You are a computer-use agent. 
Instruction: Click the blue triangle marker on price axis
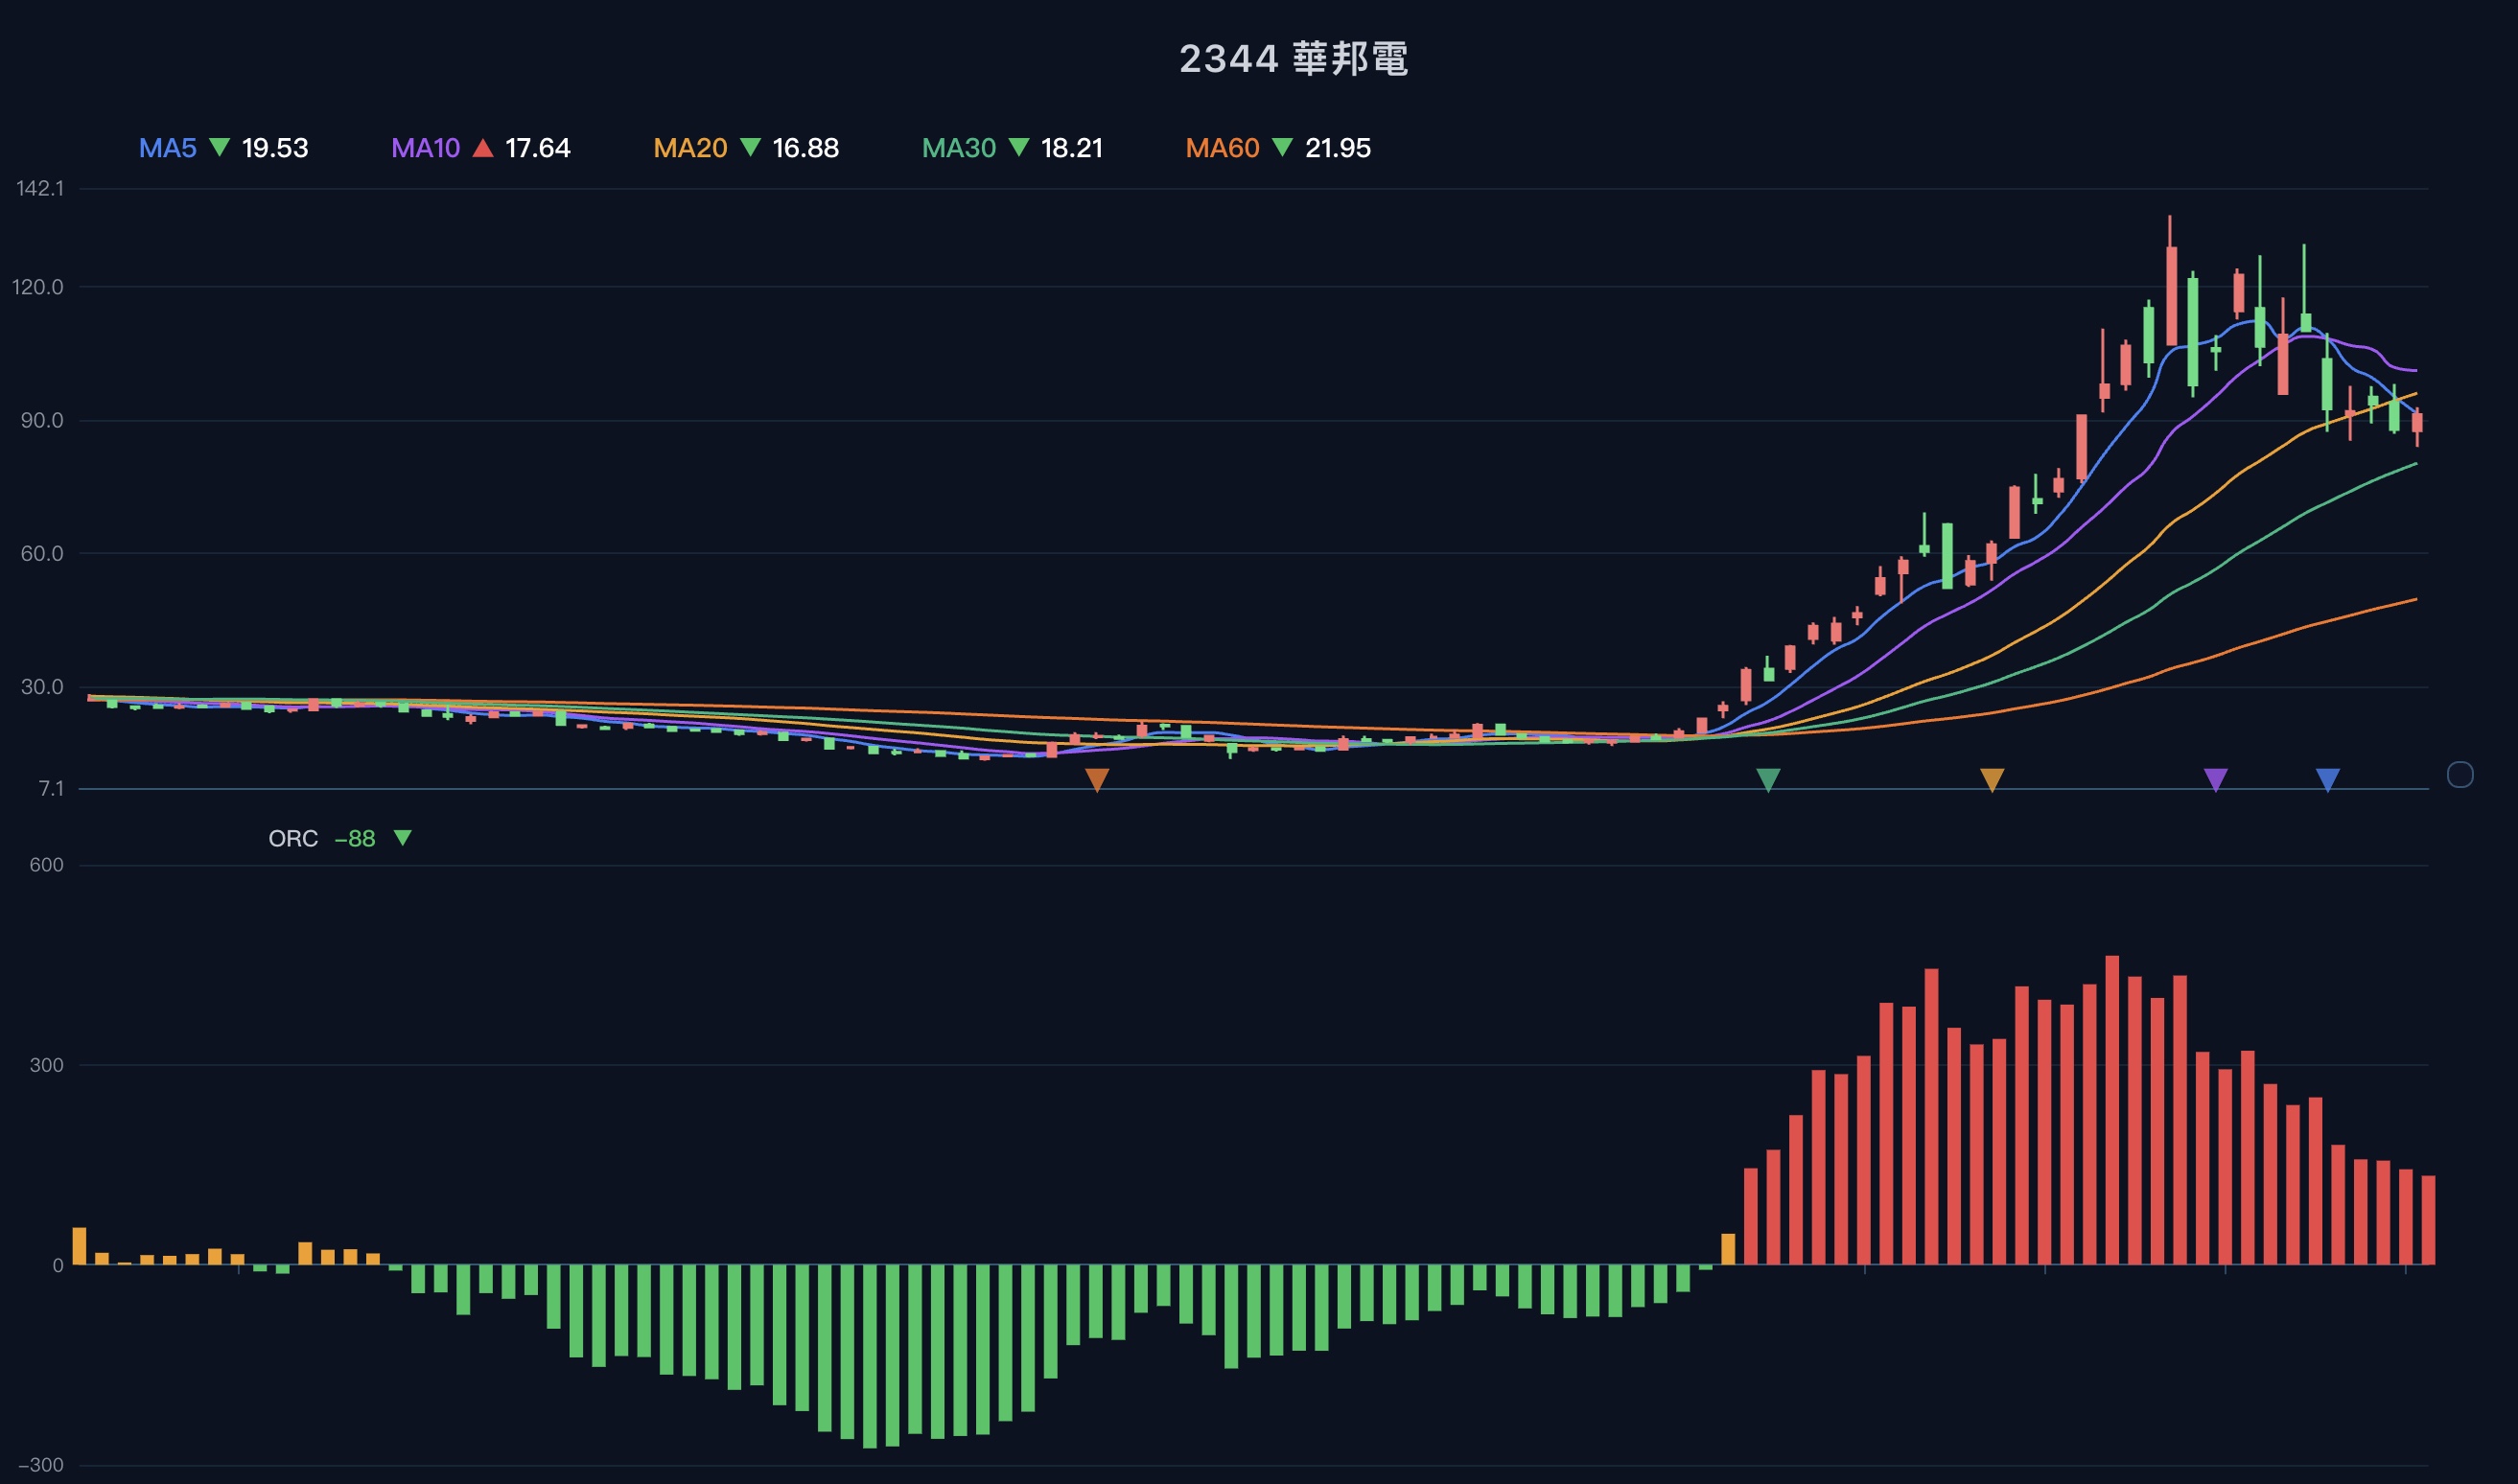coord(2327,779)
